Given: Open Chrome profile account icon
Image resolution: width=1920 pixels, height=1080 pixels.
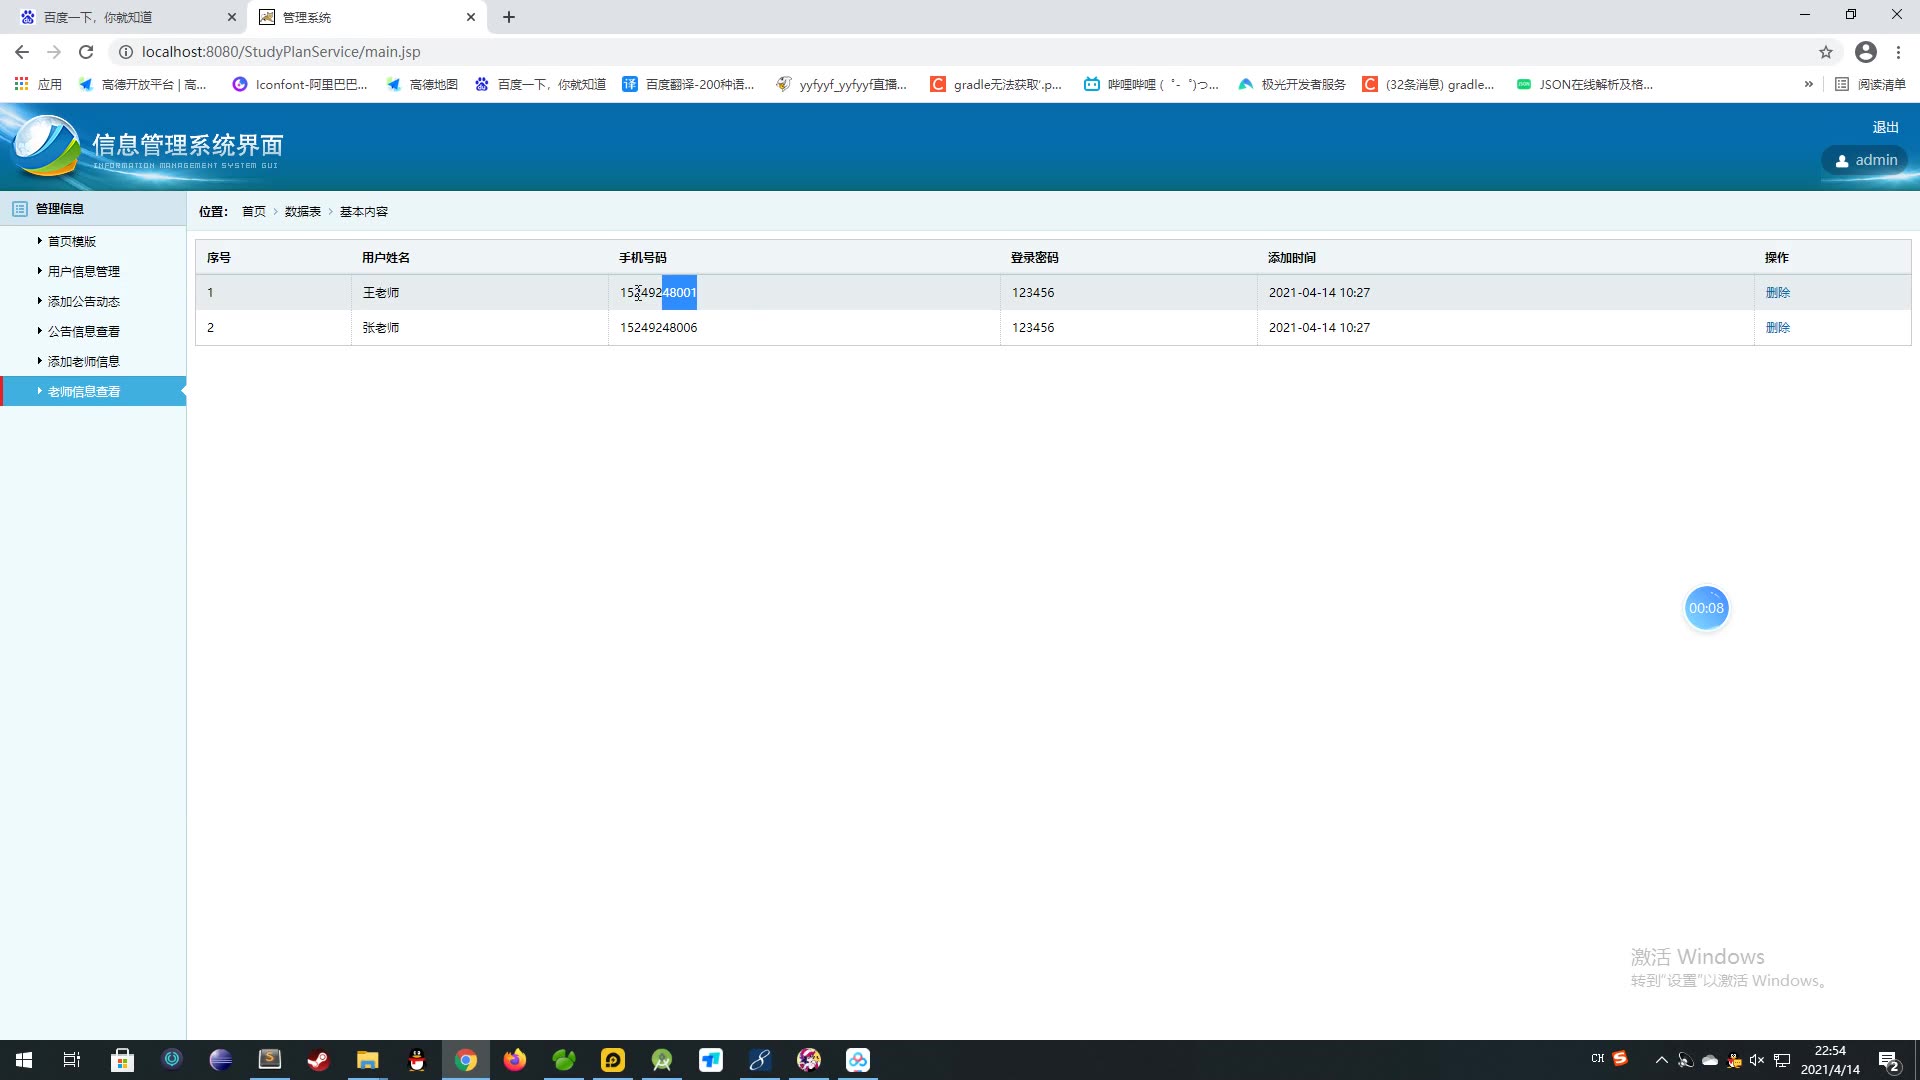Looking at the screenshot, I should pyautogui.click(x=1865, y=52).
